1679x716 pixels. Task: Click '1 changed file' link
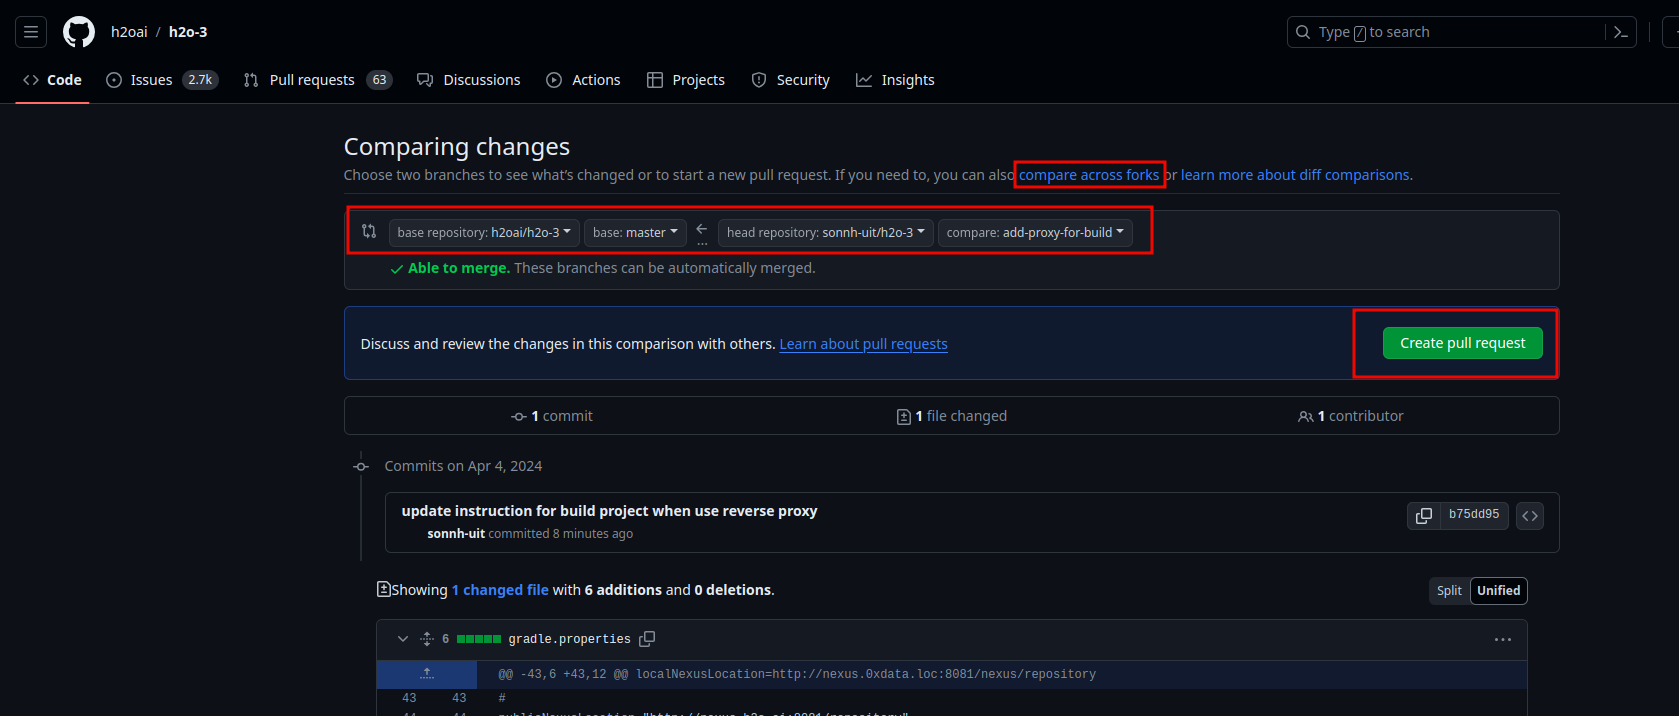tap(500, 590)
